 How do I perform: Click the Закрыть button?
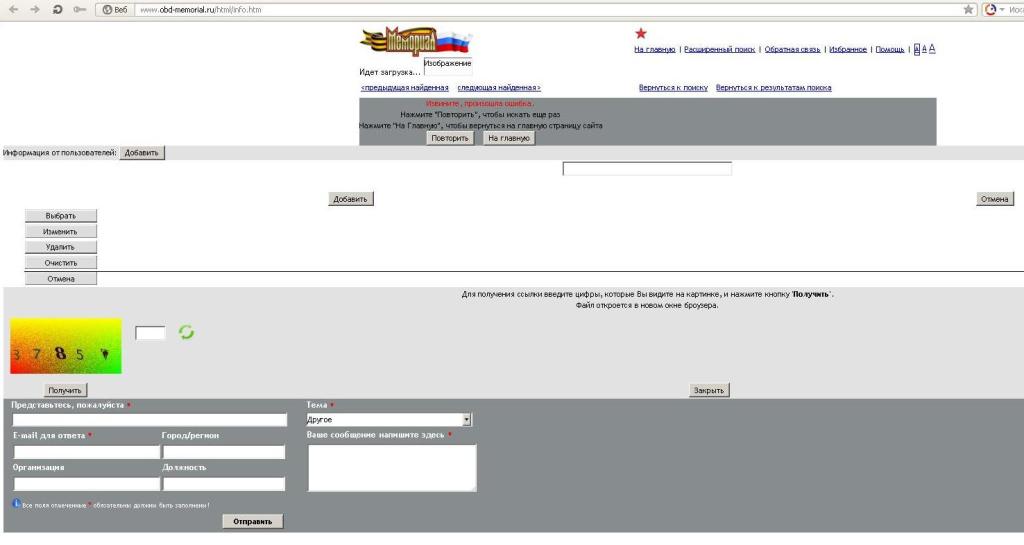[x=709, y=390]
